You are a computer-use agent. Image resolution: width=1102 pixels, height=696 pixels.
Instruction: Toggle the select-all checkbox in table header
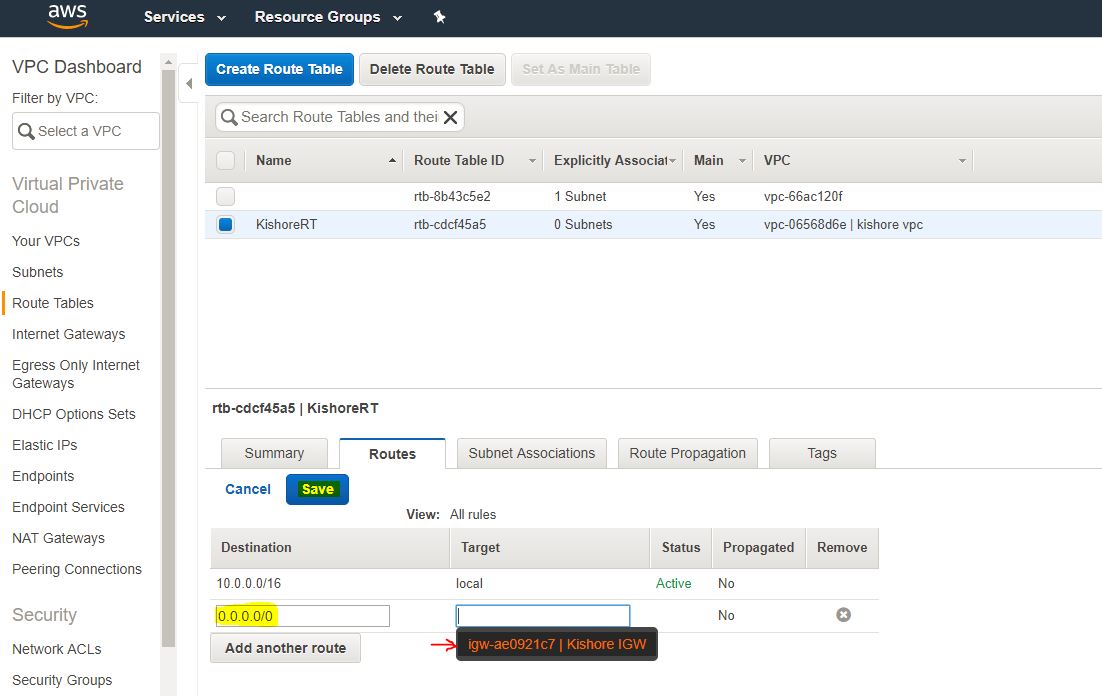(x=226, y=160)
